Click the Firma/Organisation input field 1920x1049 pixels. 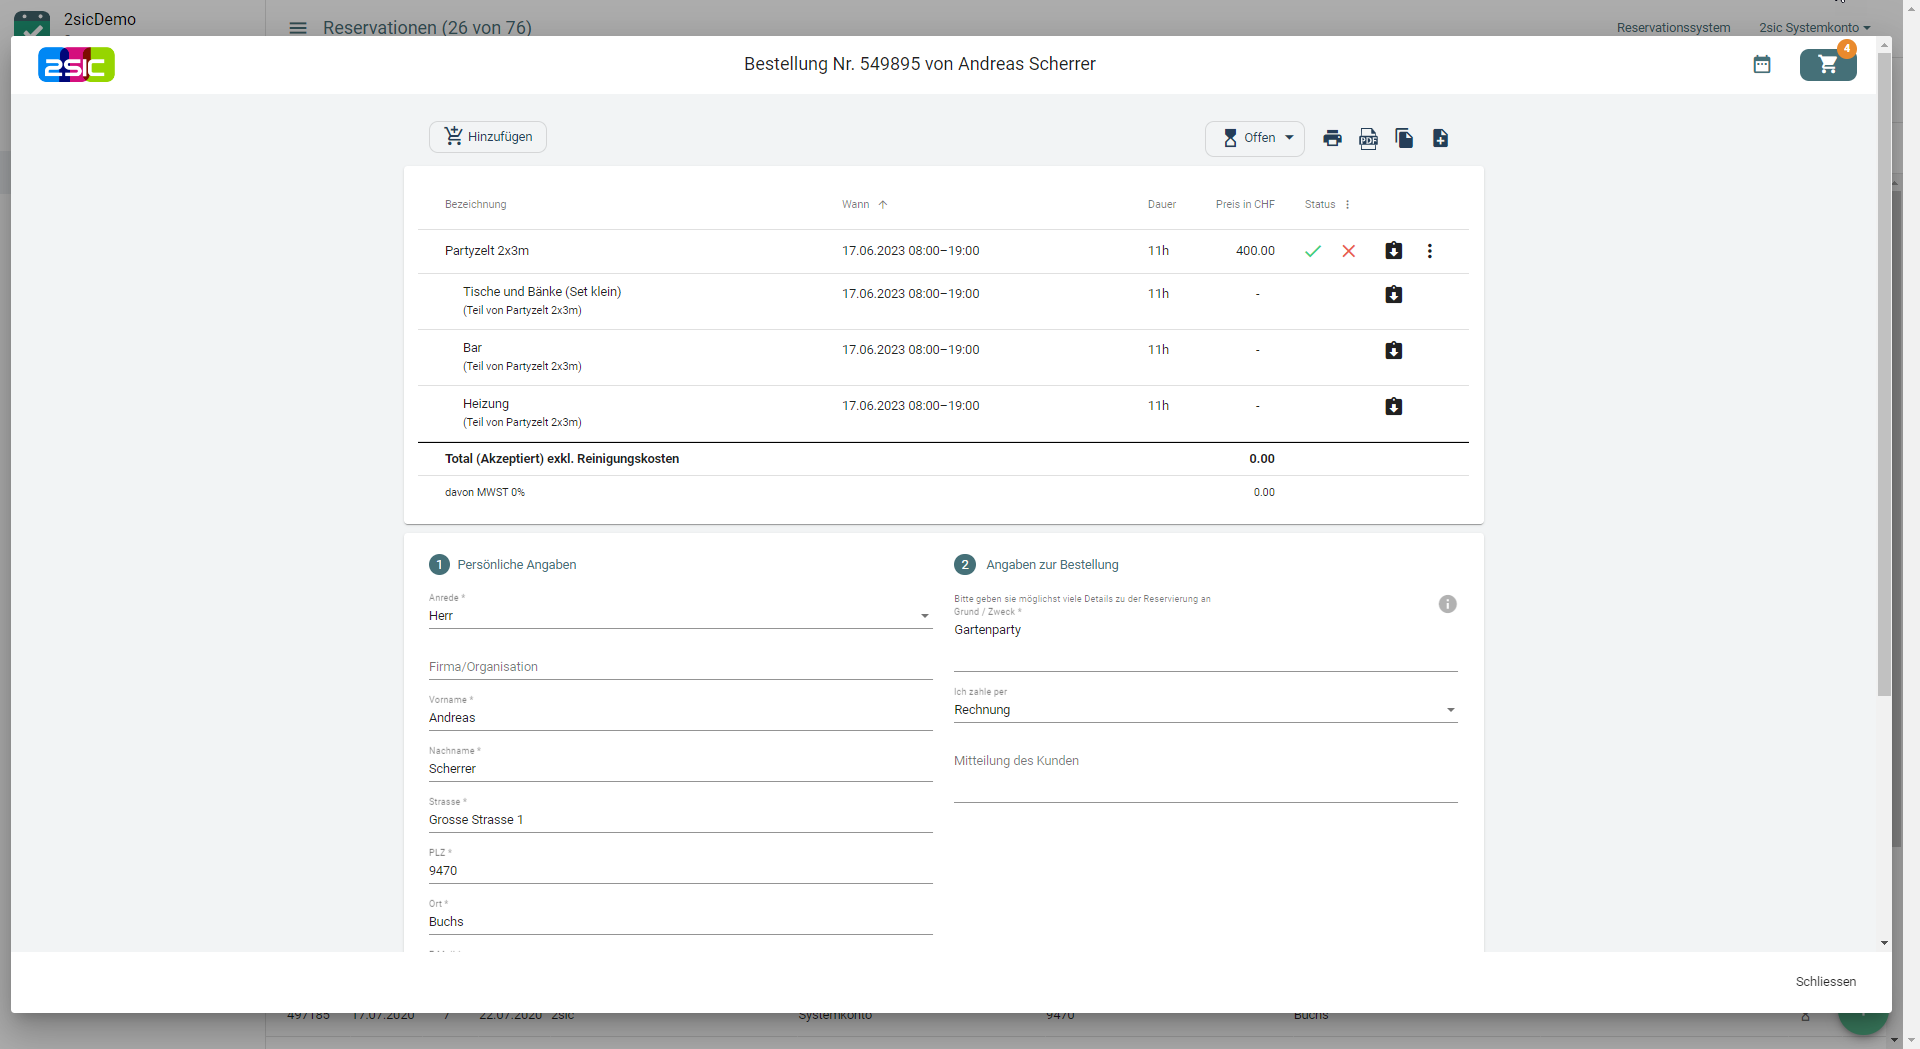coord(680,667)
